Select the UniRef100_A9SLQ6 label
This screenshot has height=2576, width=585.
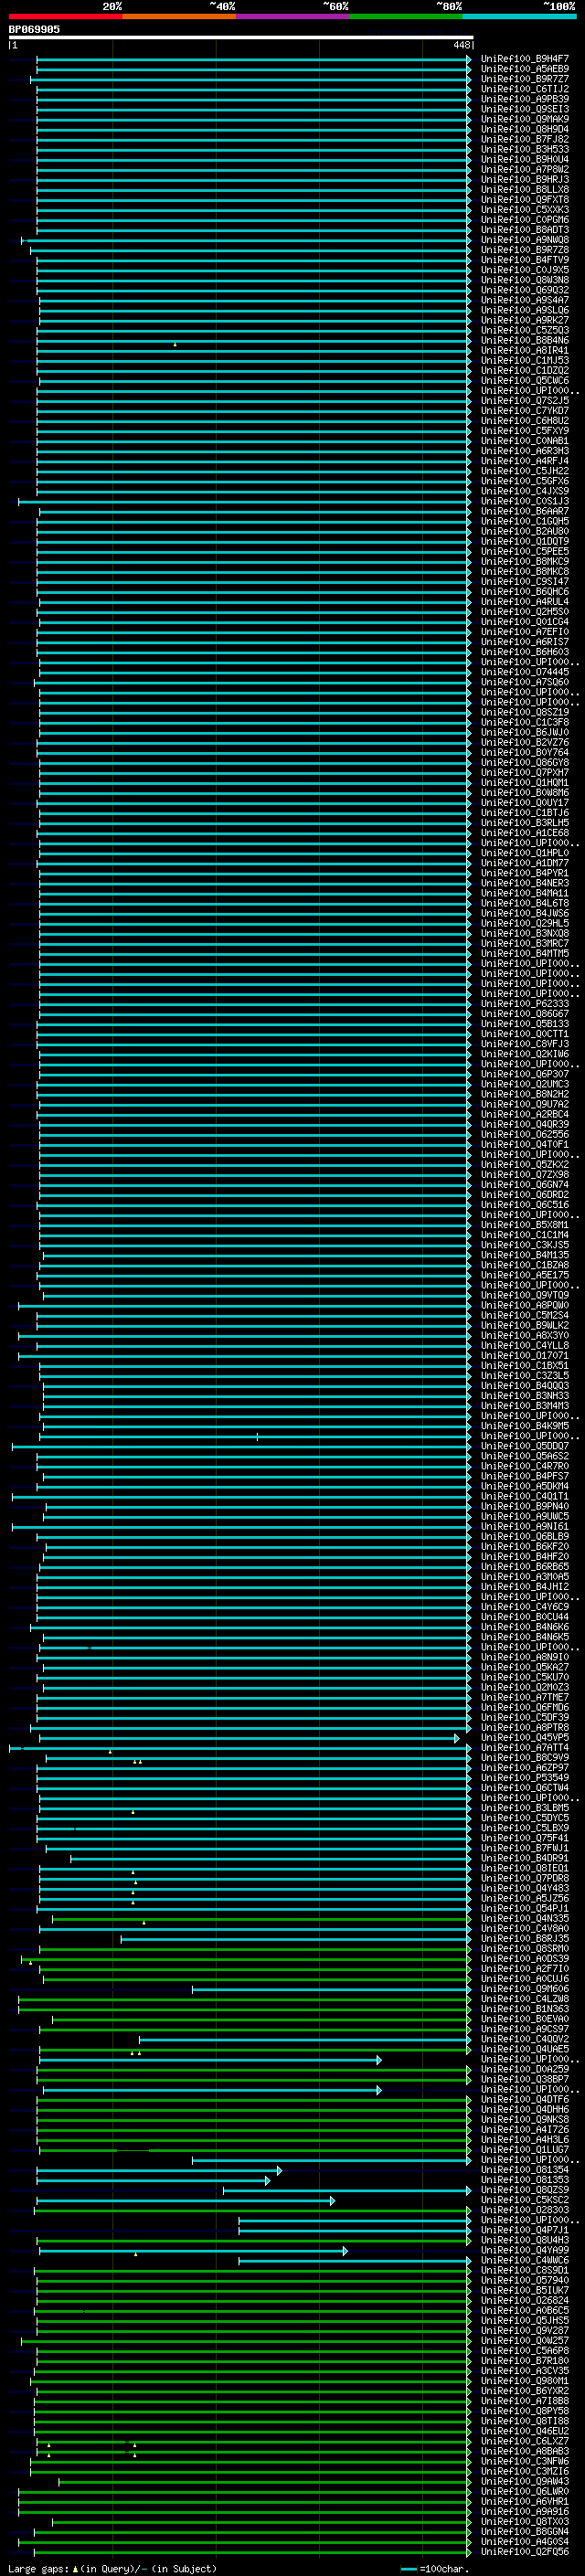(x=524, y=310)
